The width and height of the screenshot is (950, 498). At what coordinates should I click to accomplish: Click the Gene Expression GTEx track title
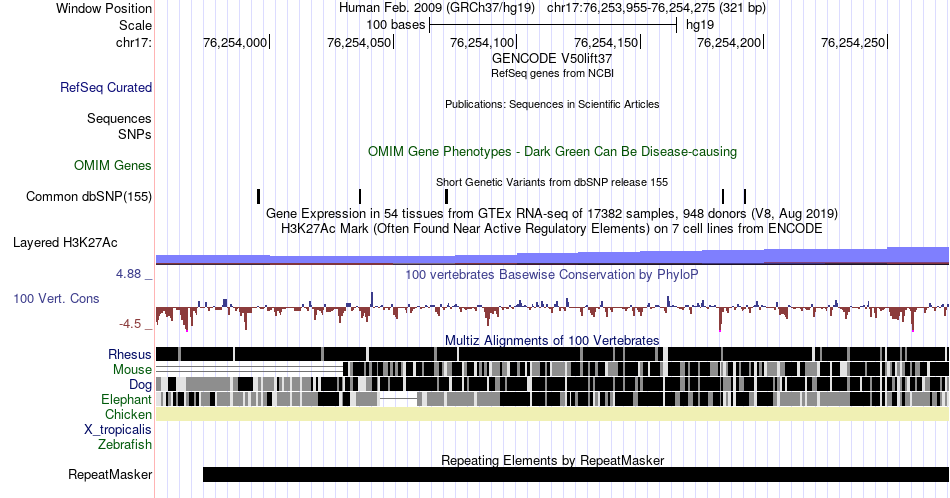coord(552,214)
